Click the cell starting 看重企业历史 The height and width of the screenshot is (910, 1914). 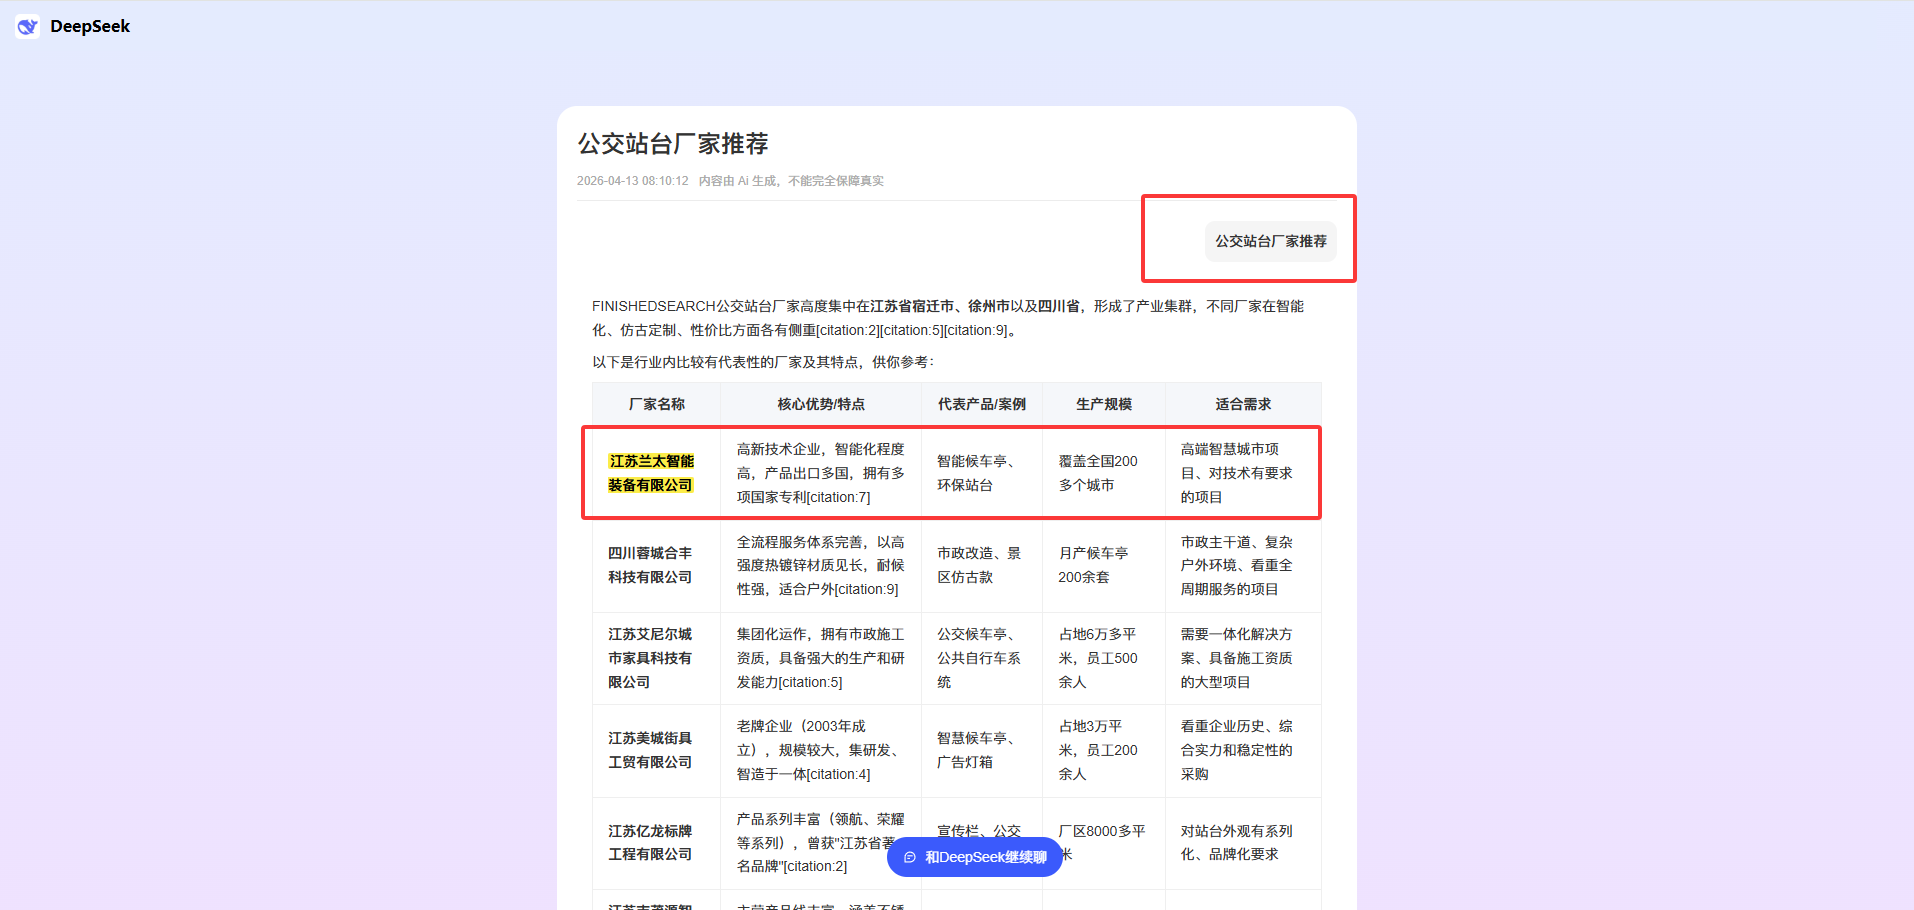[1243, 750]
